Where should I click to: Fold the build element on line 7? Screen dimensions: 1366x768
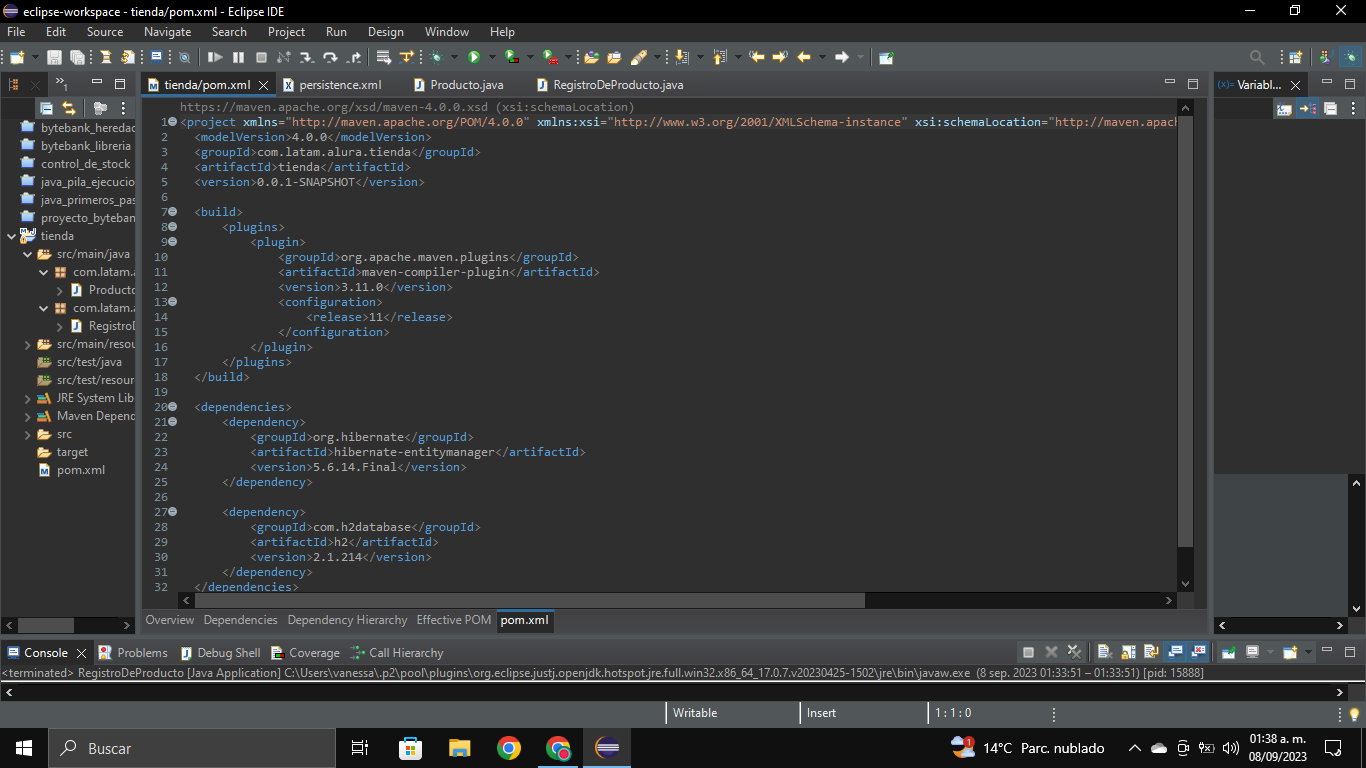172,212
